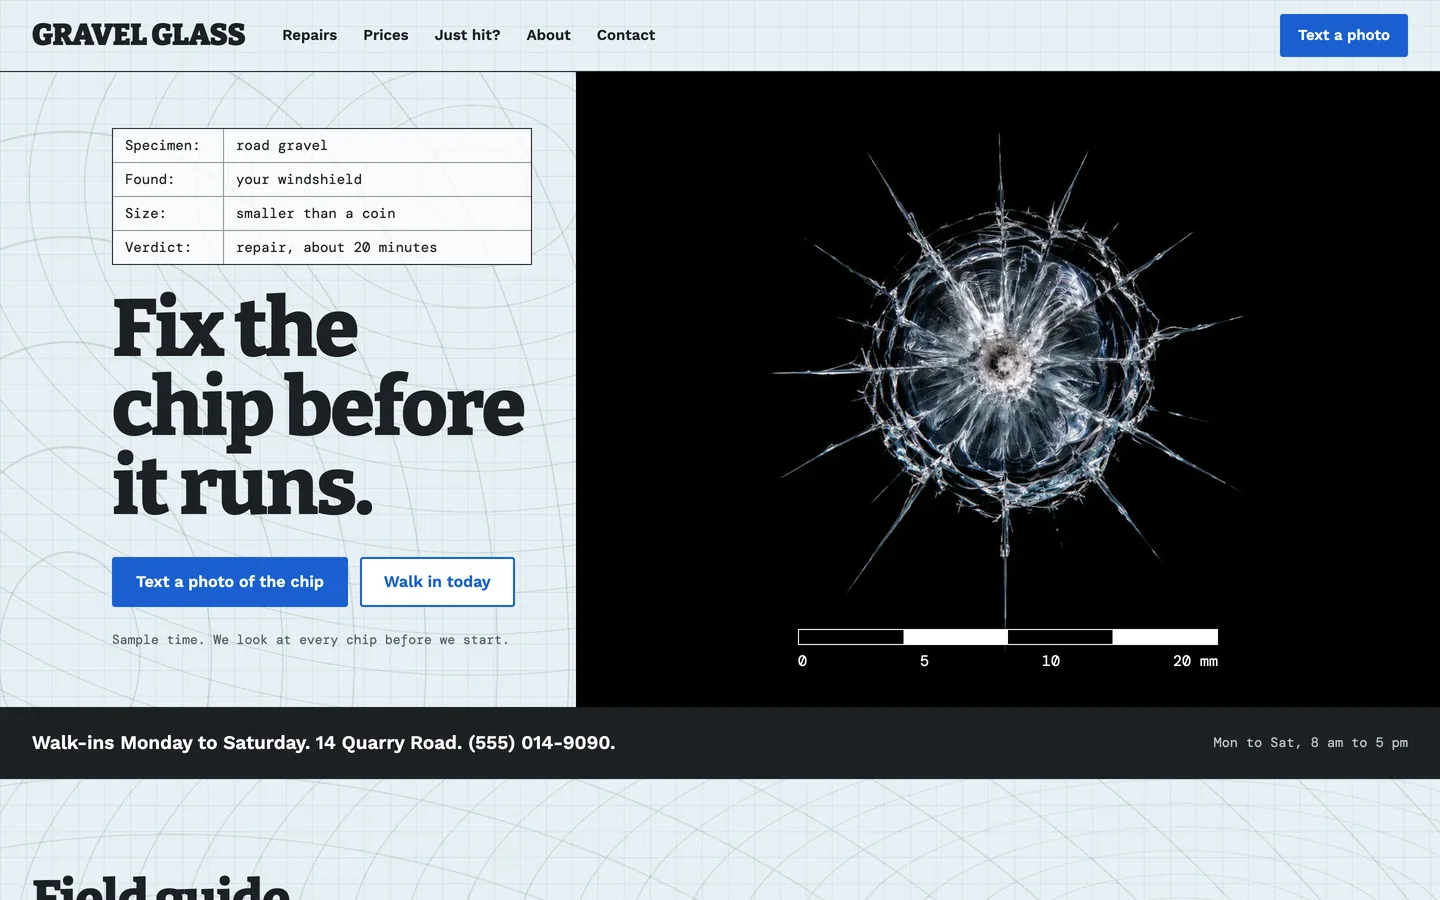Open the Contact link in the navigation
Screen dimensions: 1440x900
coord(626,35)
